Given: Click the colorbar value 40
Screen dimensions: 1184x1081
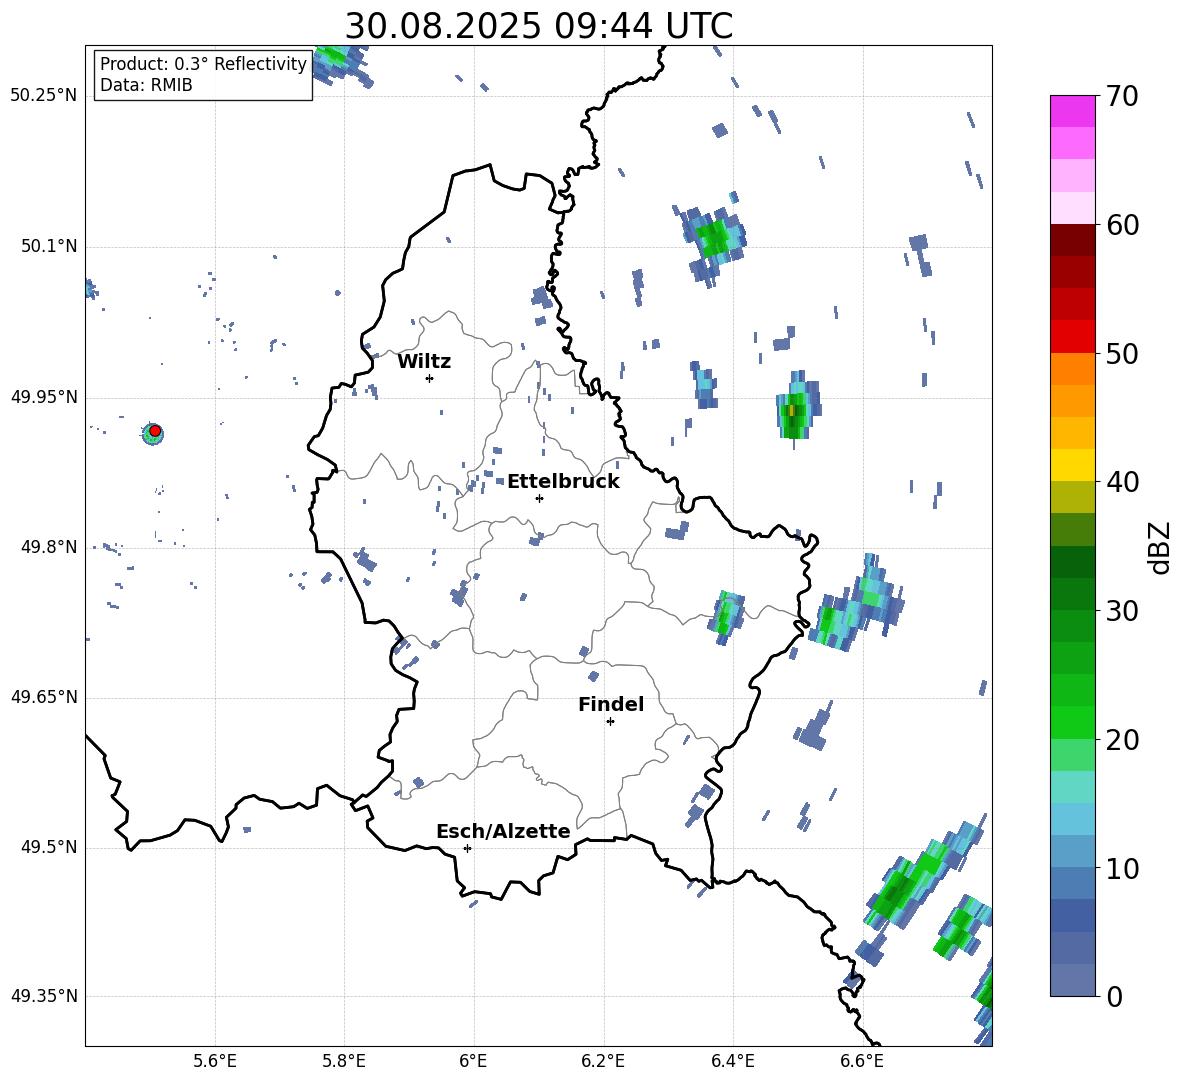Looking at the screenshot, I should 1122,482.
